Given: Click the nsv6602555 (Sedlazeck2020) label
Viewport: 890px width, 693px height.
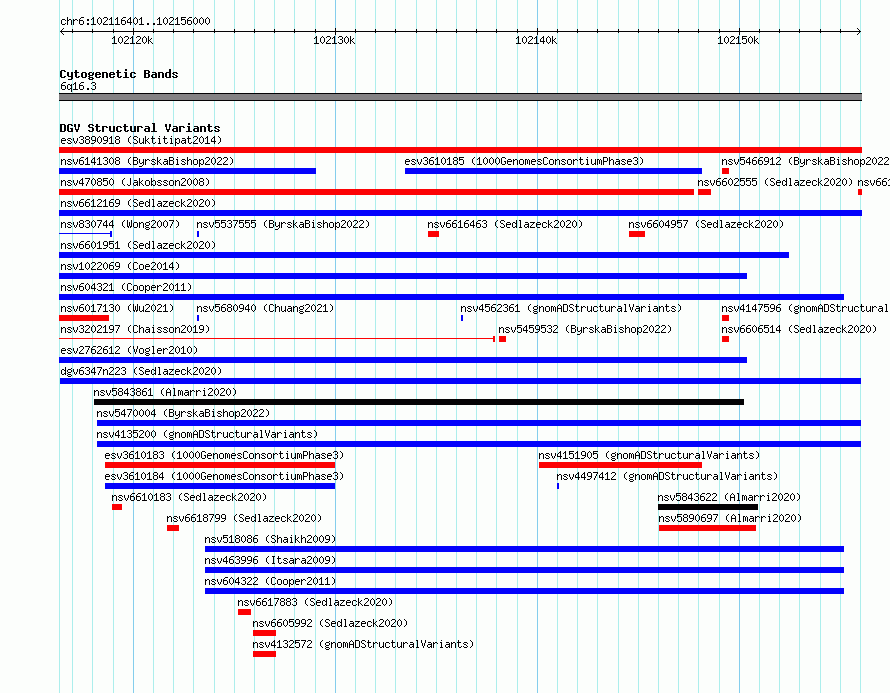Looking at the screenshot, I should pos(775,182).
